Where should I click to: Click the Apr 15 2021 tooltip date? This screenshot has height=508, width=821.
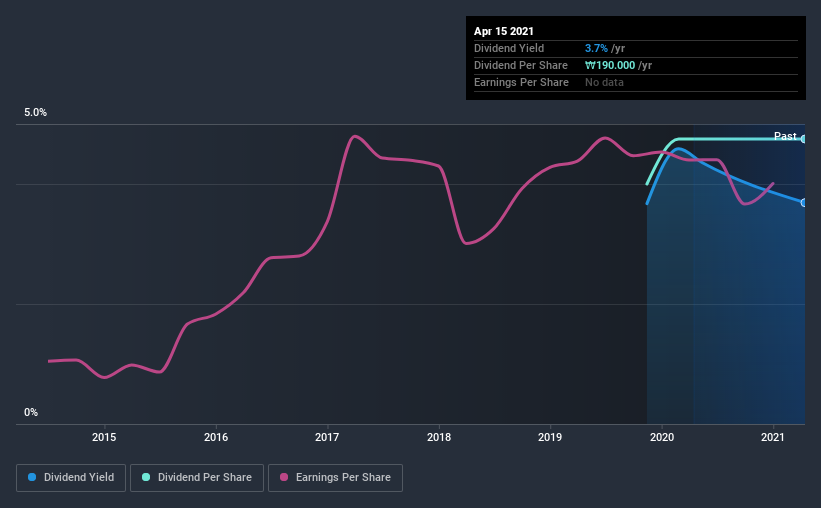tap(504, 31)
